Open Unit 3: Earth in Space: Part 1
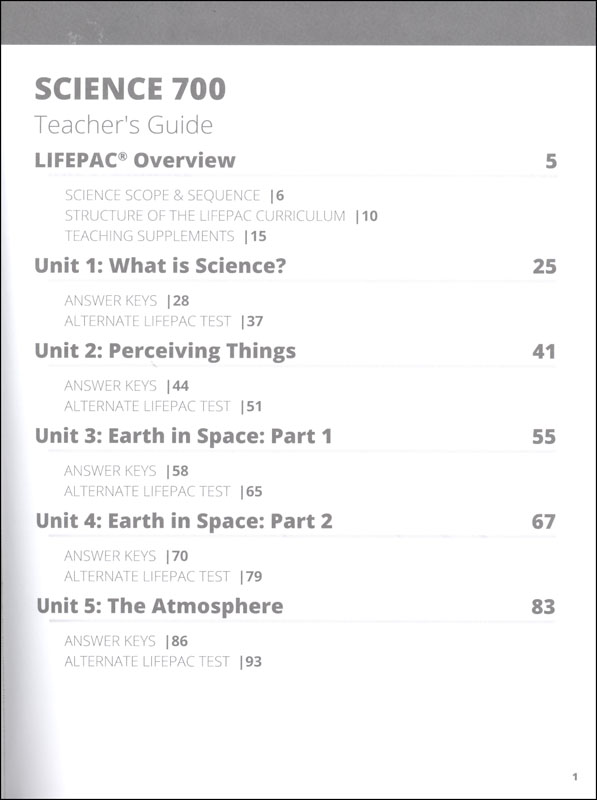The width and height of the screenshot is (597, 800). [184, 436]
